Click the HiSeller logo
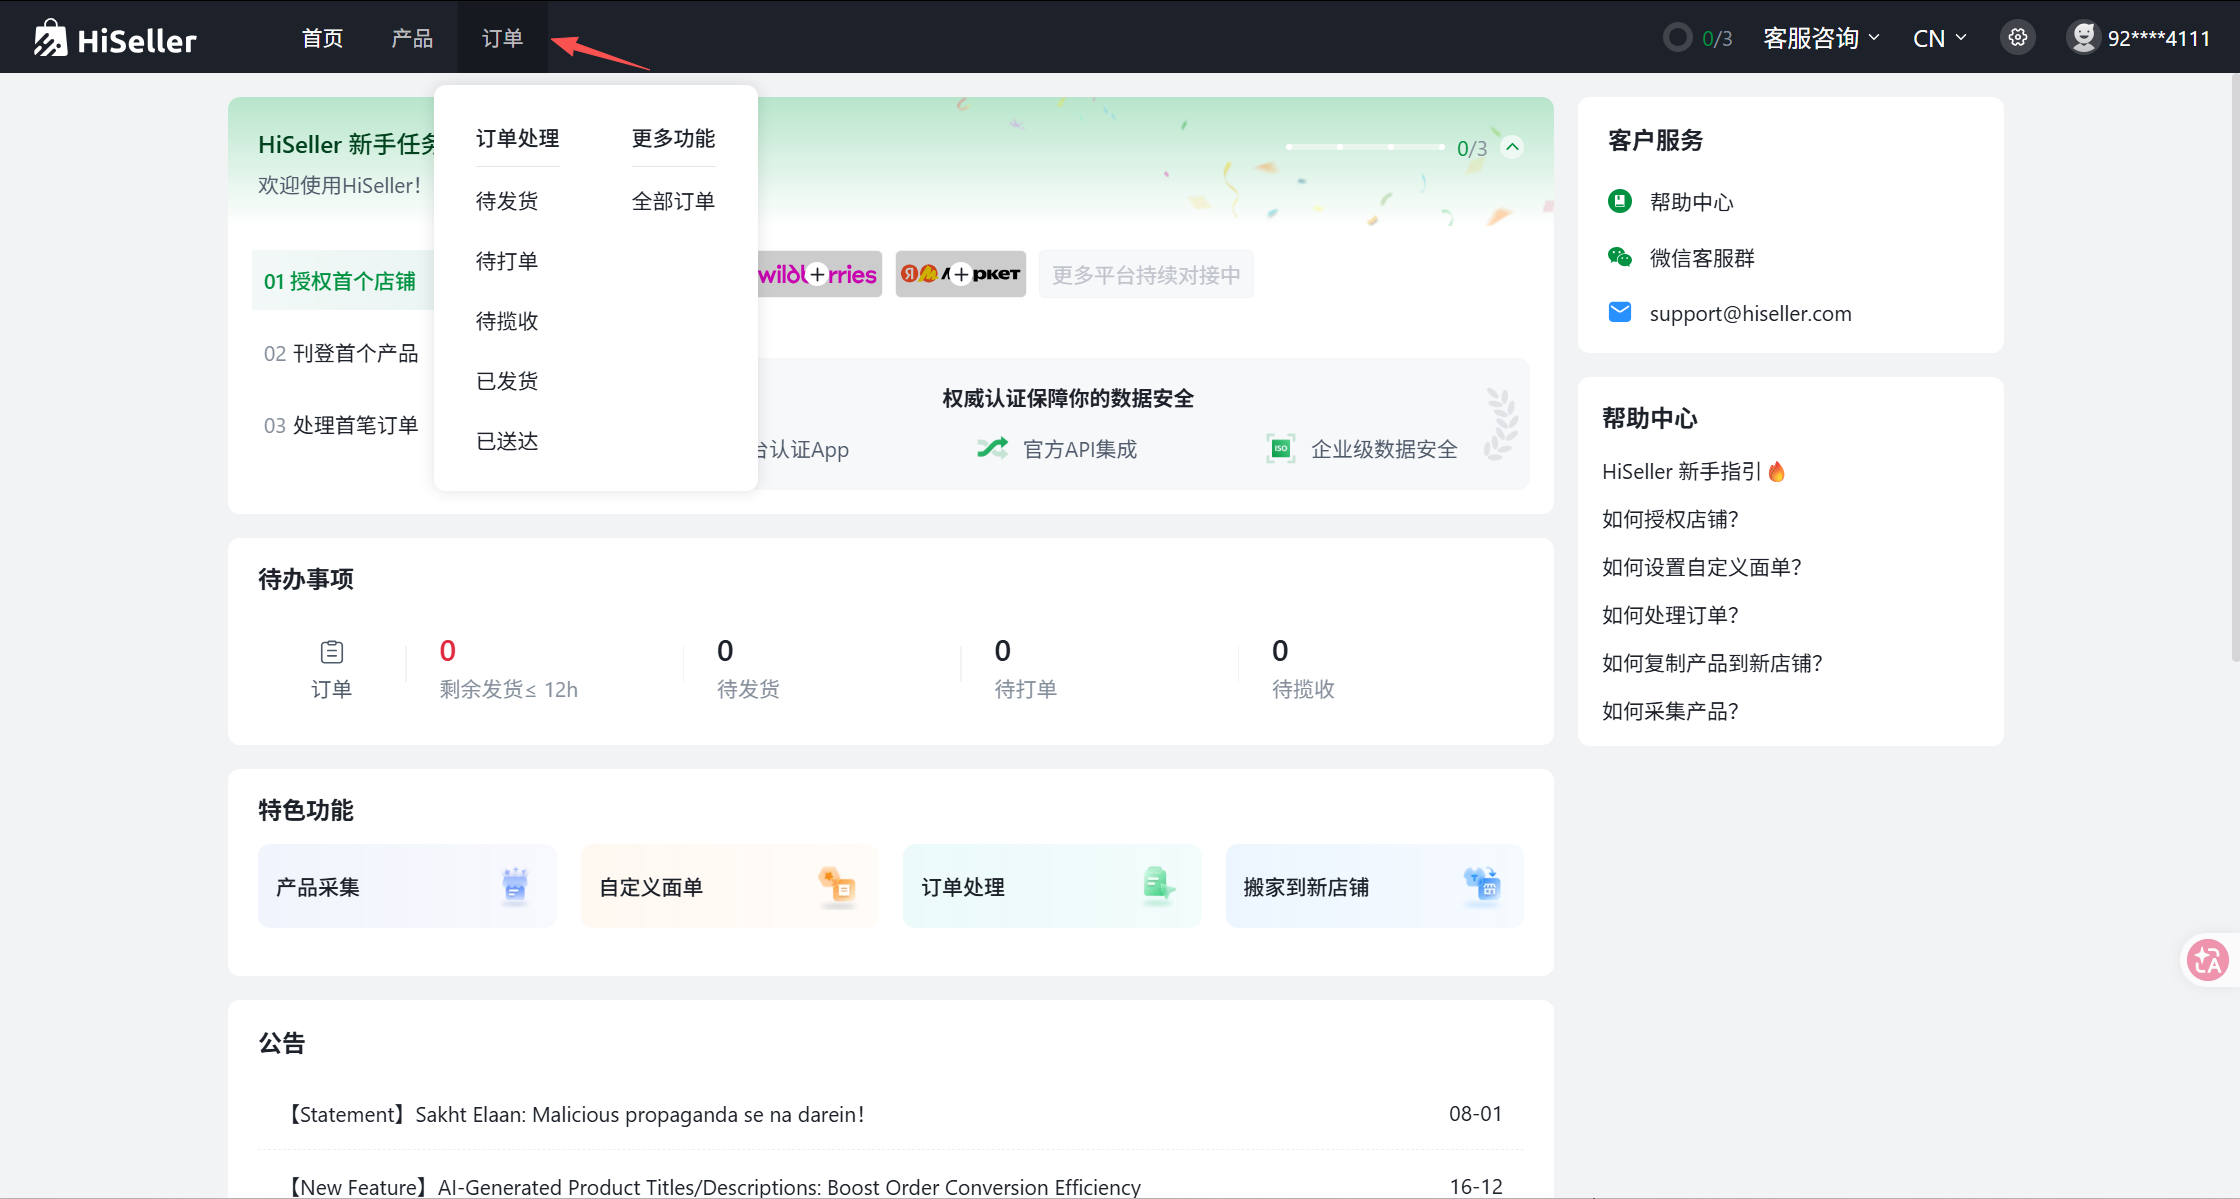The width and height of the screenshot is (2240, 1199). [x=115, y=39]
